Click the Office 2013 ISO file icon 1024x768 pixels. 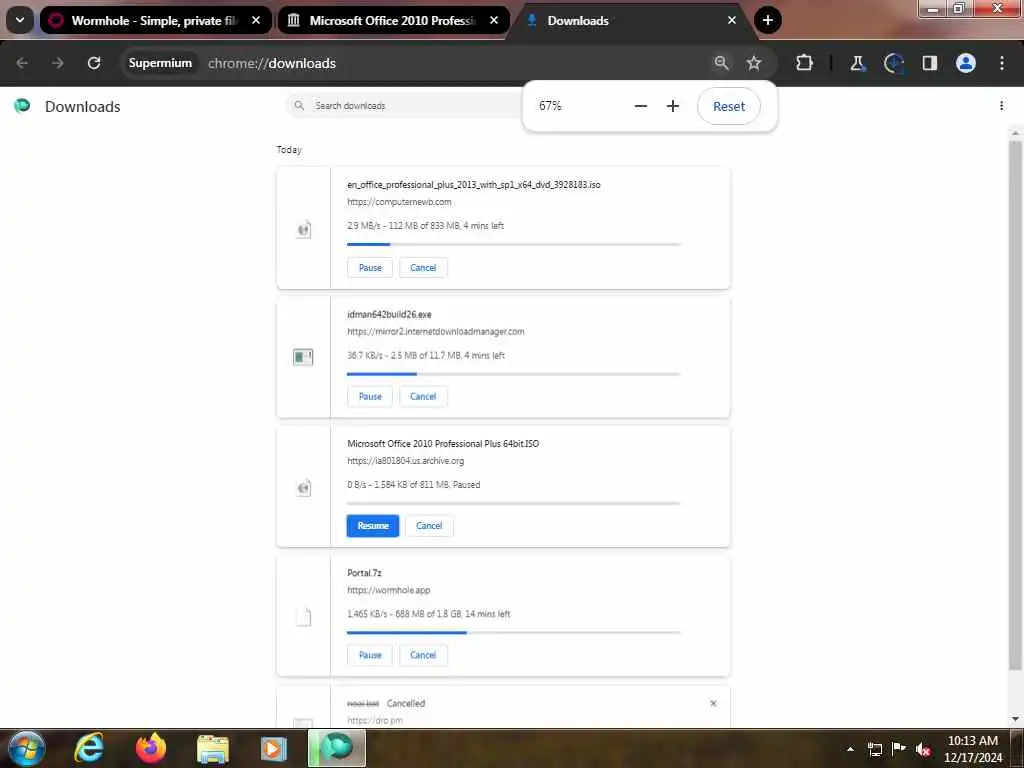(304, 229)
